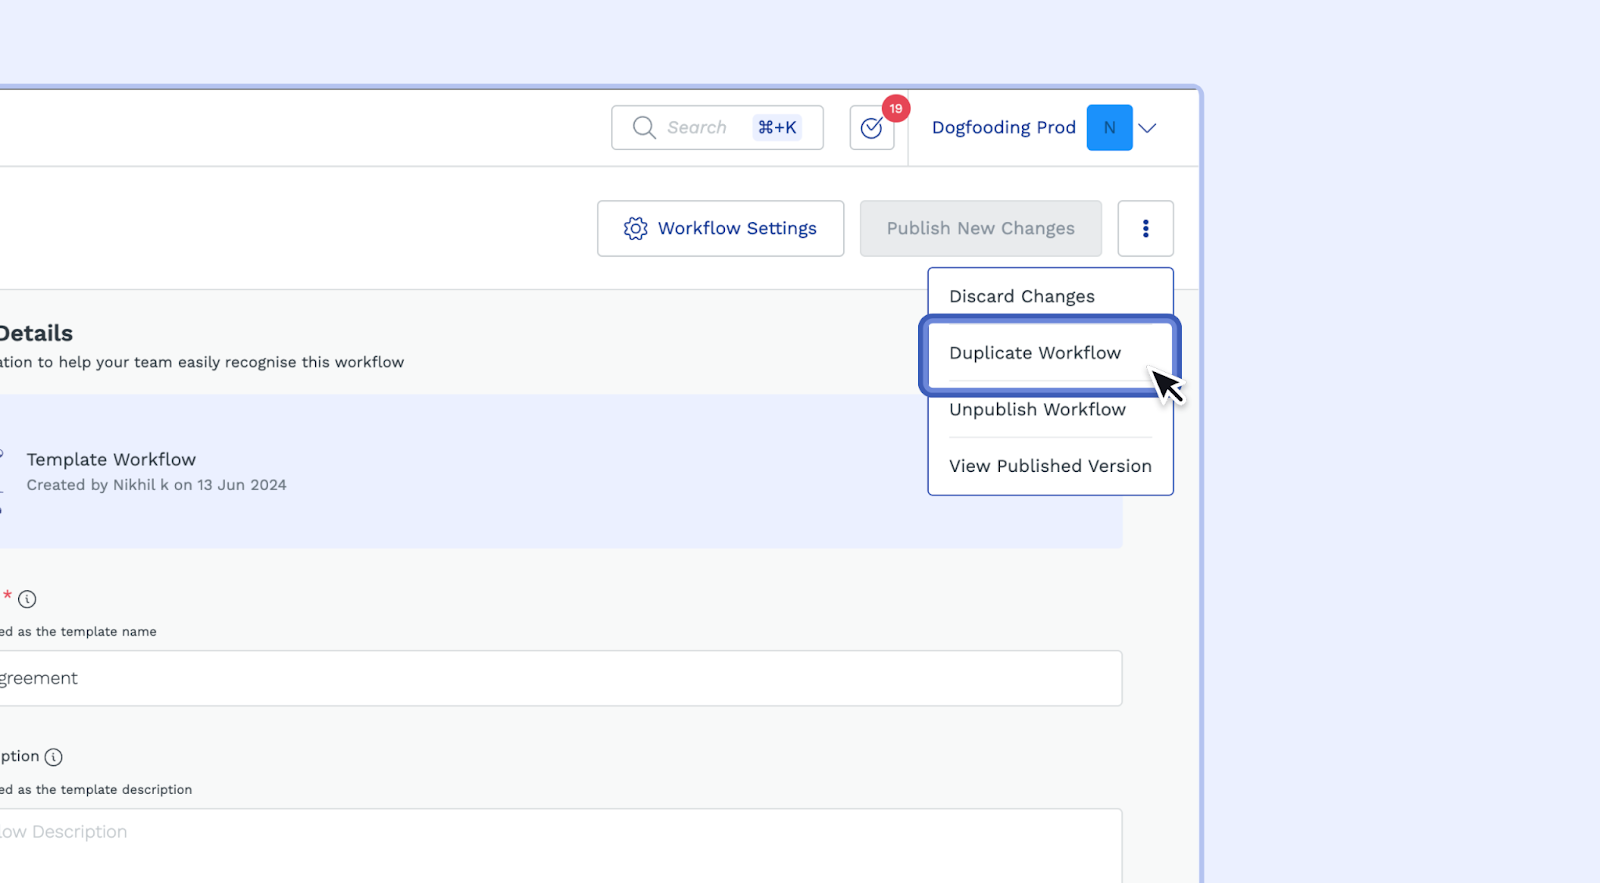Select Discard Changes from the menu
This screenshot has height=883, width=1600.
coord(1021,297)
